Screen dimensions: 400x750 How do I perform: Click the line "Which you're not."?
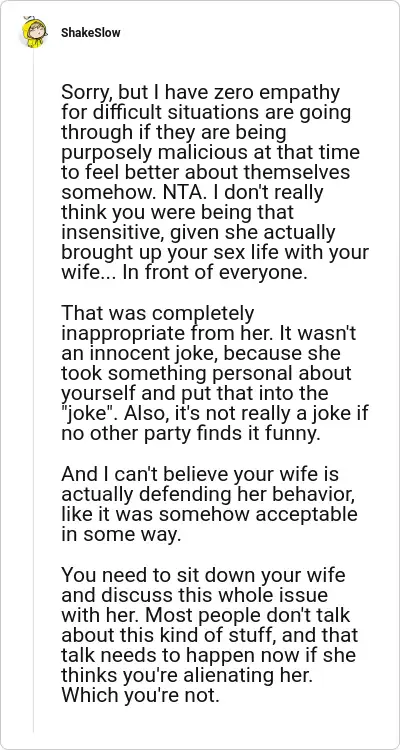pos(140,695)
